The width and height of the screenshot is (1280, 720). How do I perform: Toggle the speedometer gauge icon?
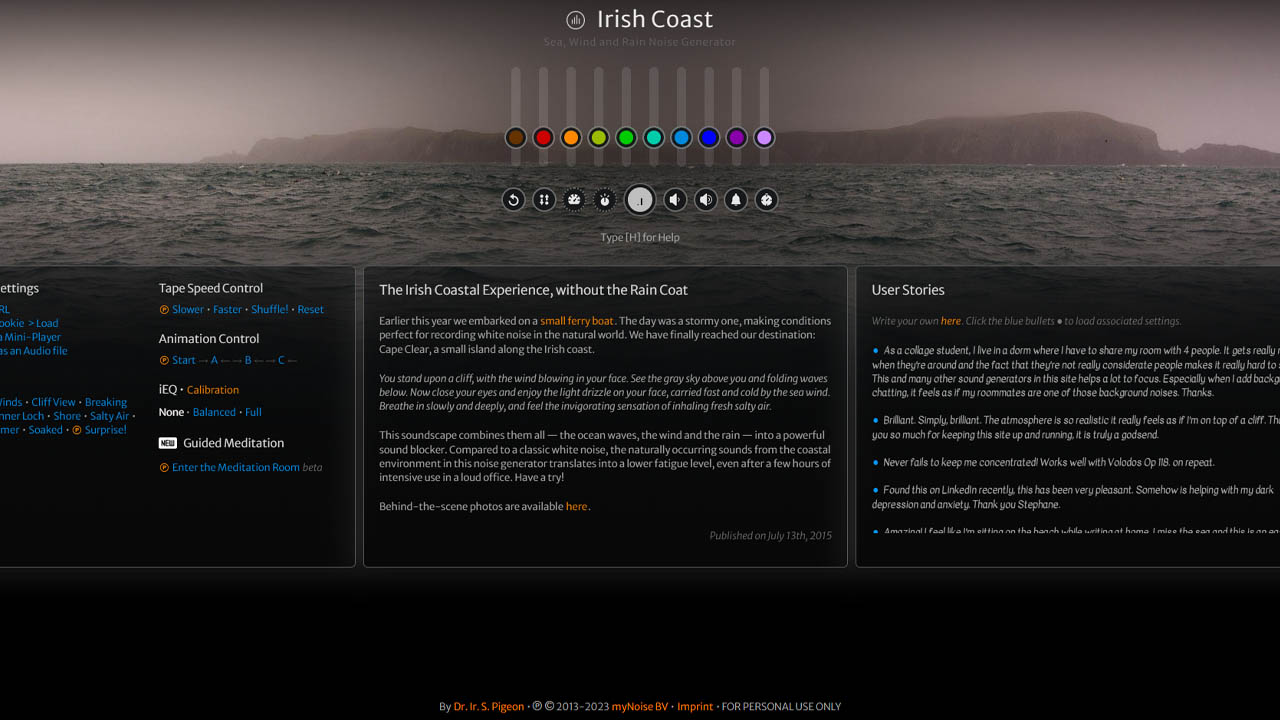(x=574, y=200)
